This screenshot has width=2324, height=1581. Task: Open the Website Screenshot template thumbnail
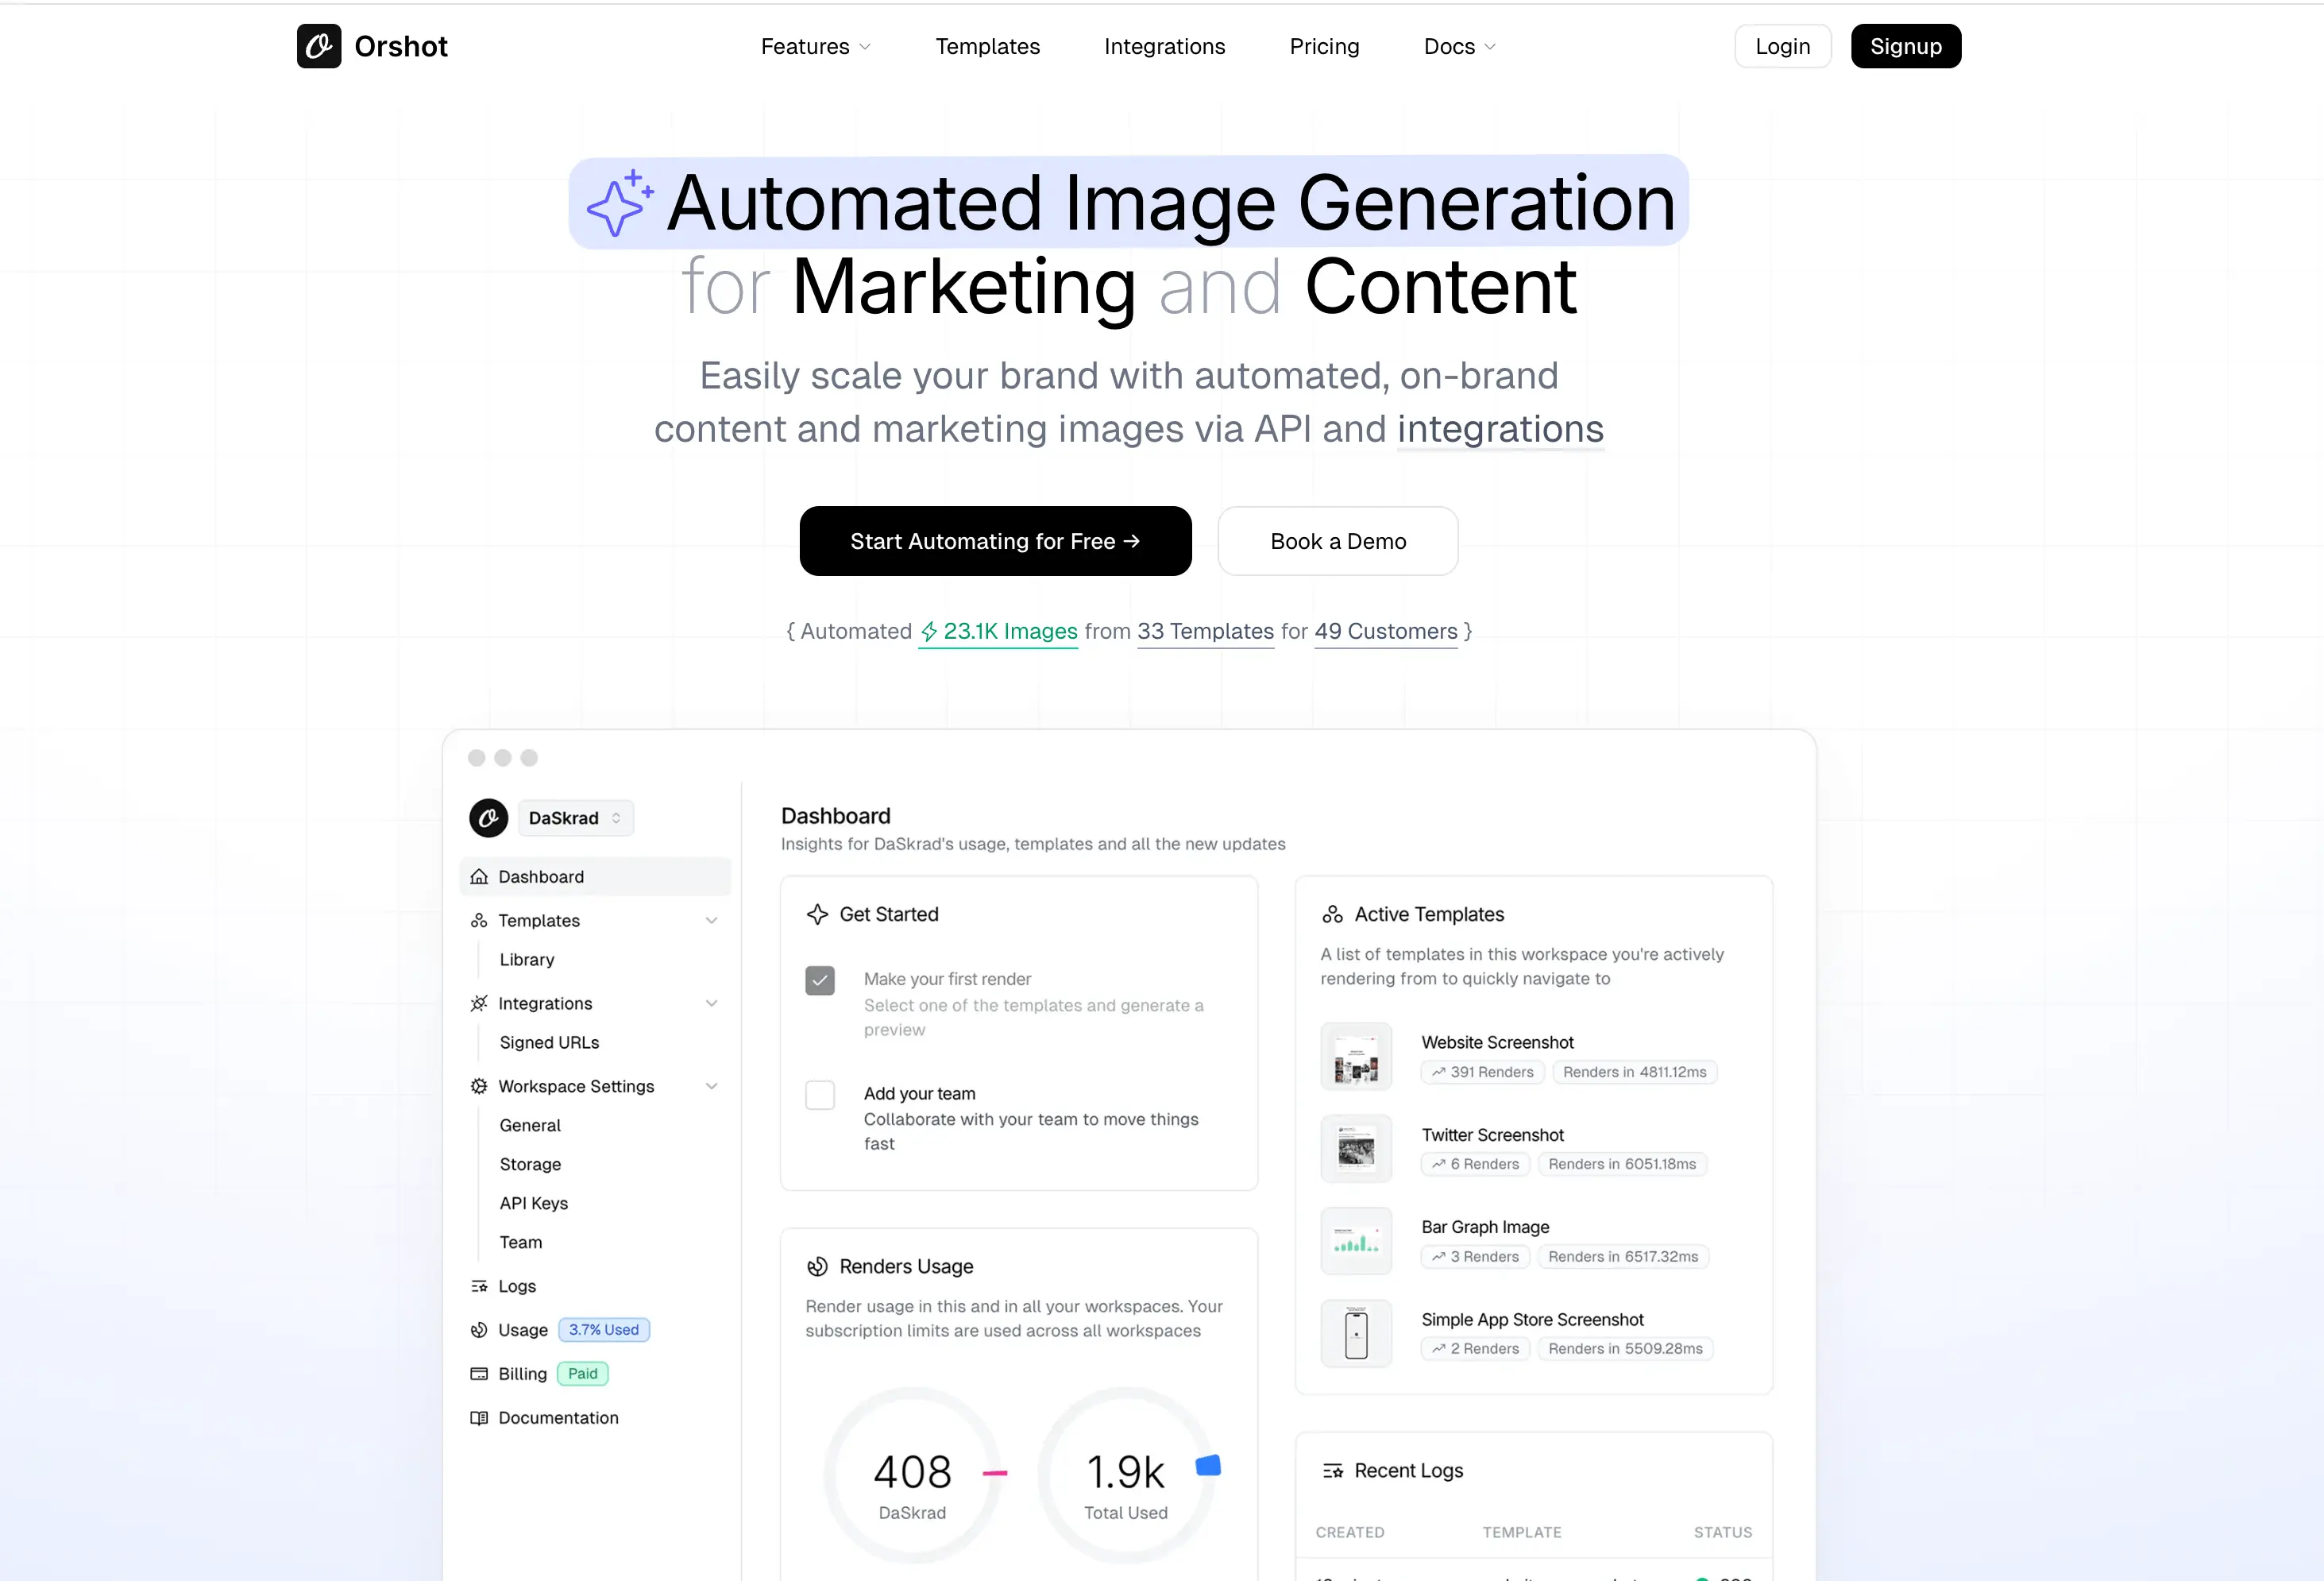1356,1057
